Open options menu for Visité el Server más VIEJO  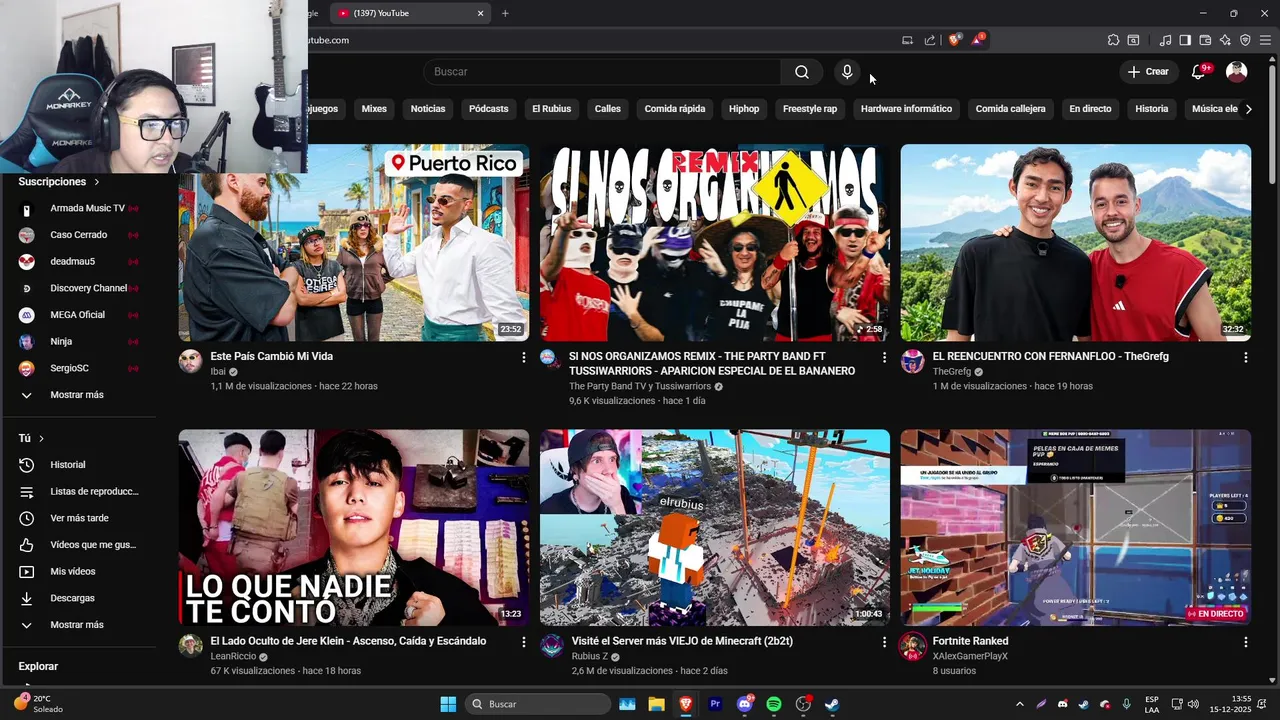(x=884, y=642)
